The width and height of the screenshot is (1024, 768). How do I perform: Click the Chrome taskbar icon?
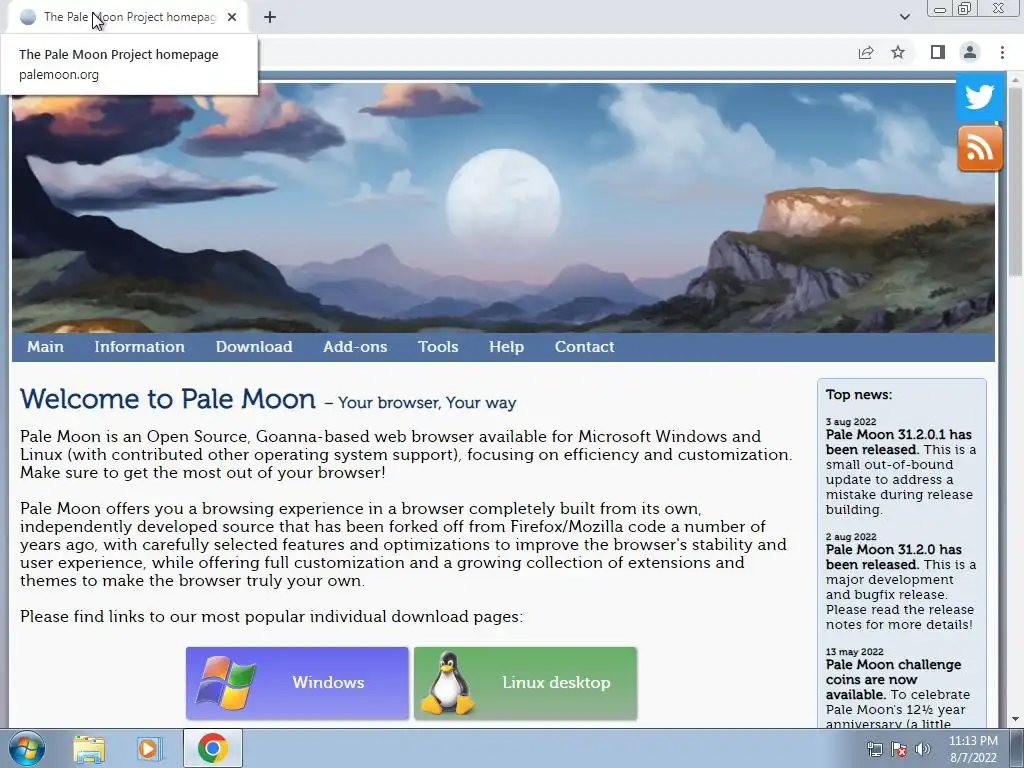coord(212,748)
